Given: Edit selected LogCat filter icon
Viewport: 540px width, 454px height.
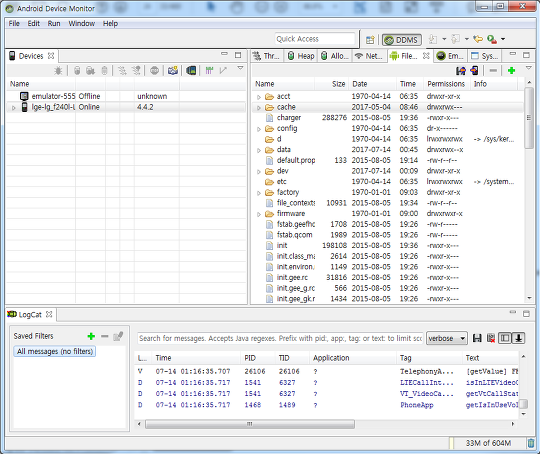Looking at the screenshot, I should pos(118,336).
